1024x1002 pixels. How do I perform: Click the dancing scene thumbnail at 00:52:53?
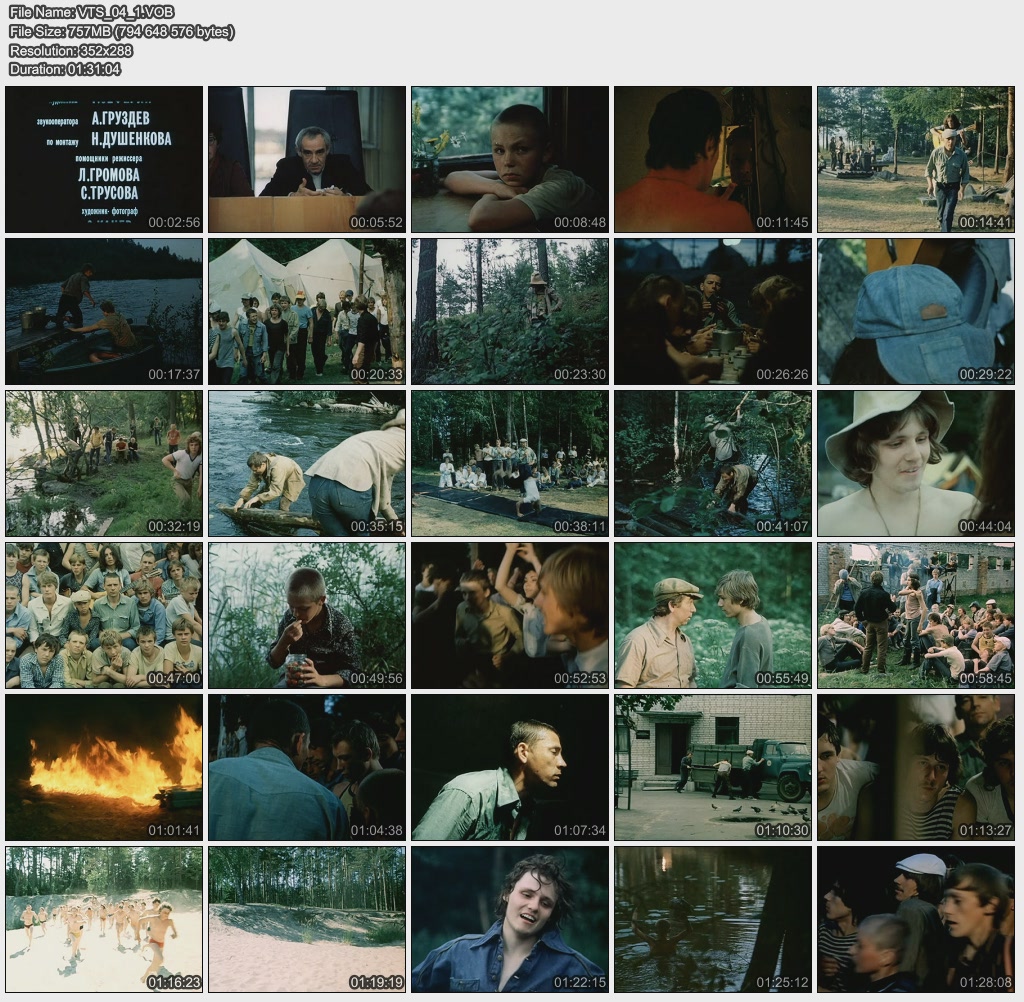(x=510, y=616)
